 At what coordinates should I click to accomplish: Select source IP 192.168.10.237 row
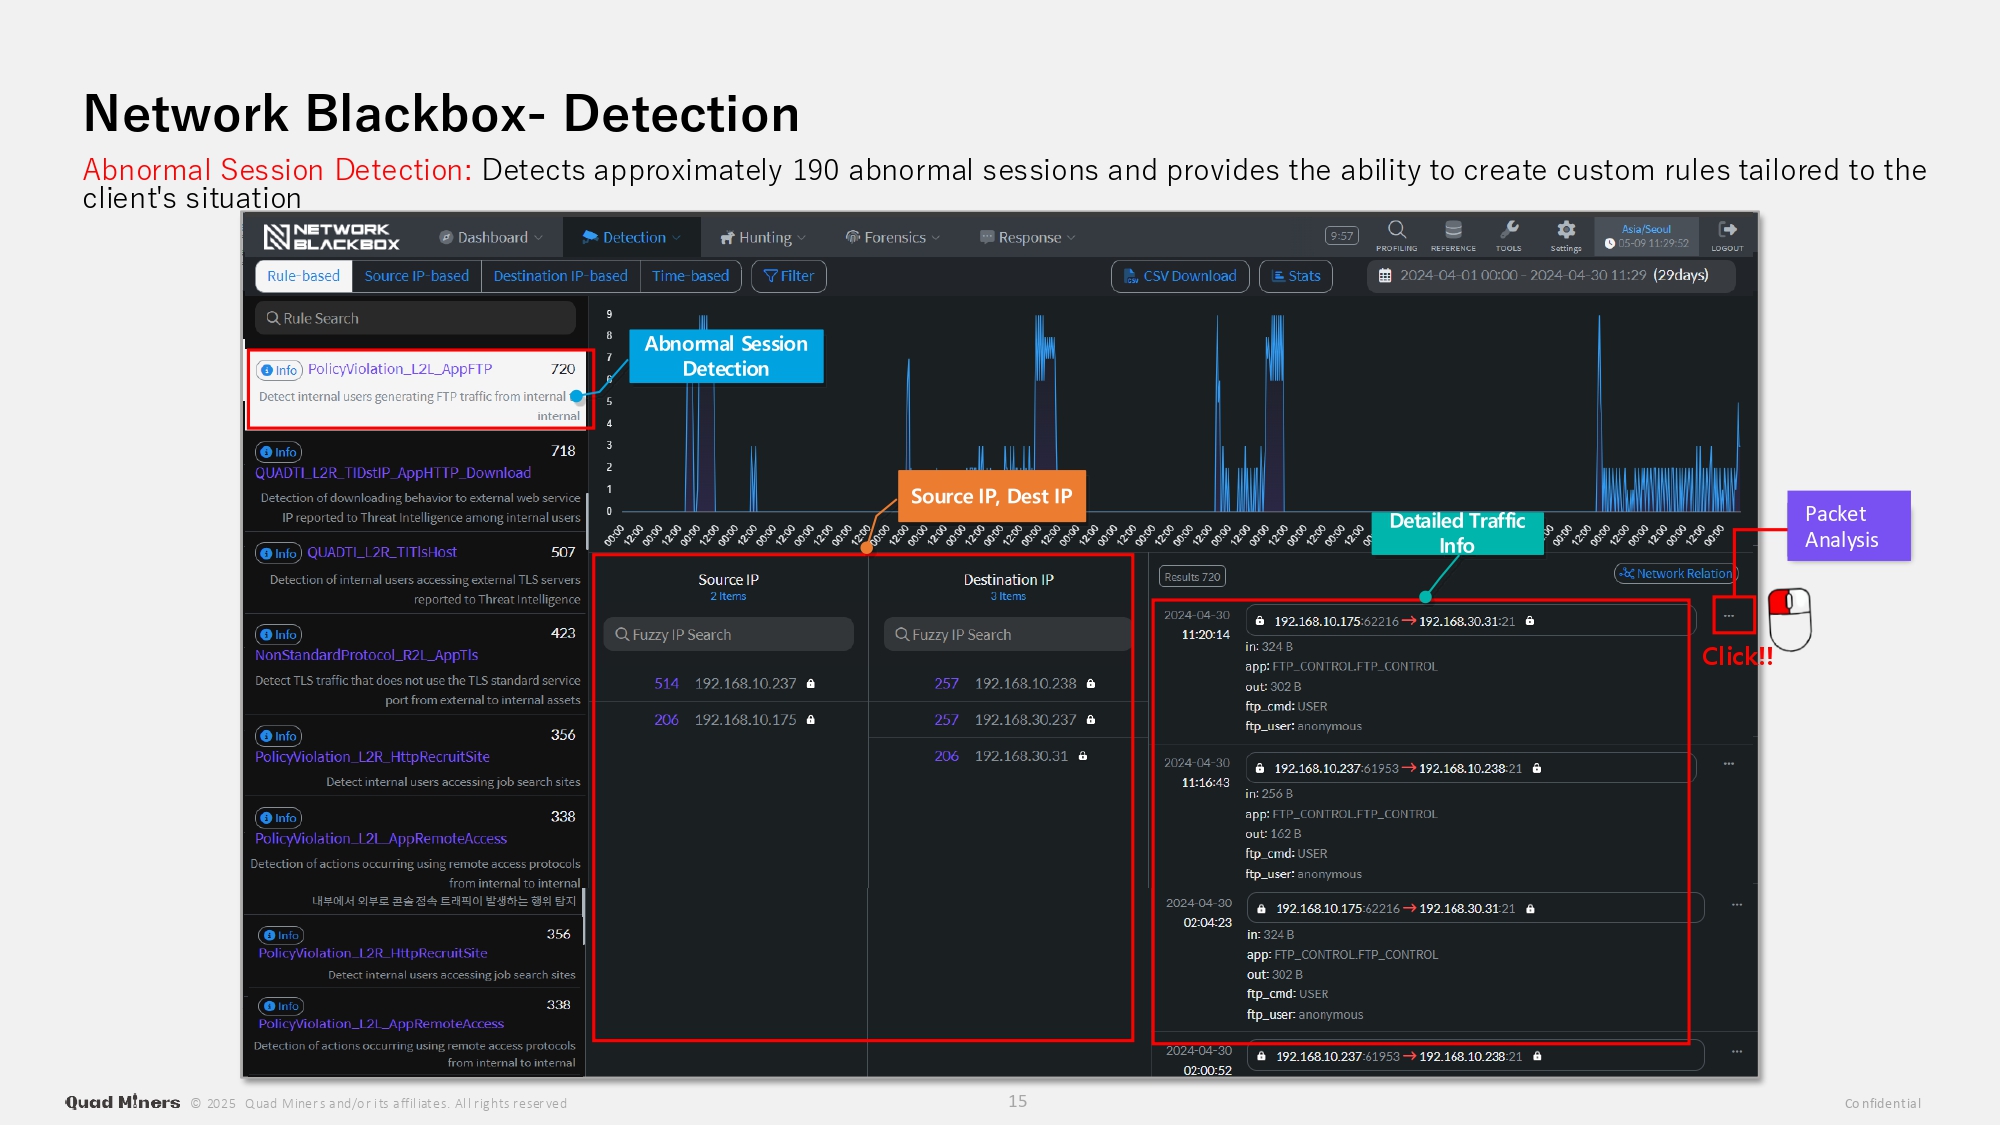745,684
